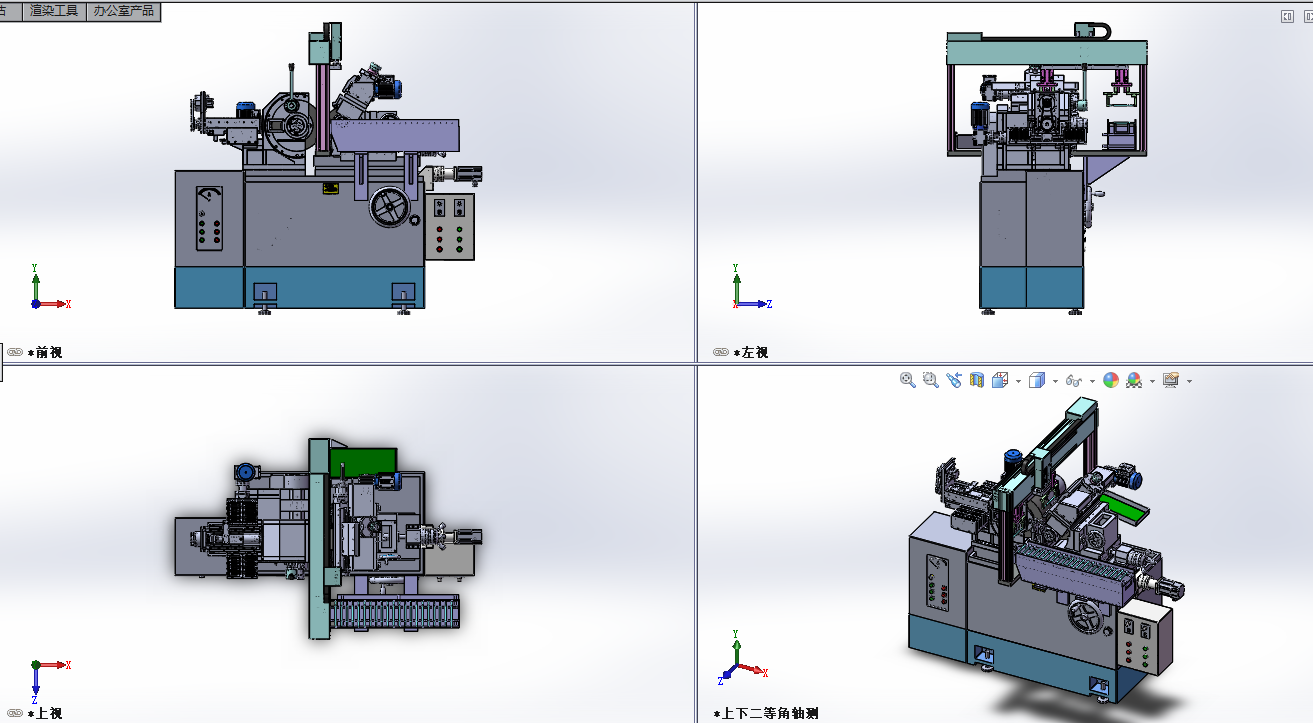Expand the Apply Scene dropdown arrow
Screen dimensions: 1313x723
click(x=1152, y=381)
